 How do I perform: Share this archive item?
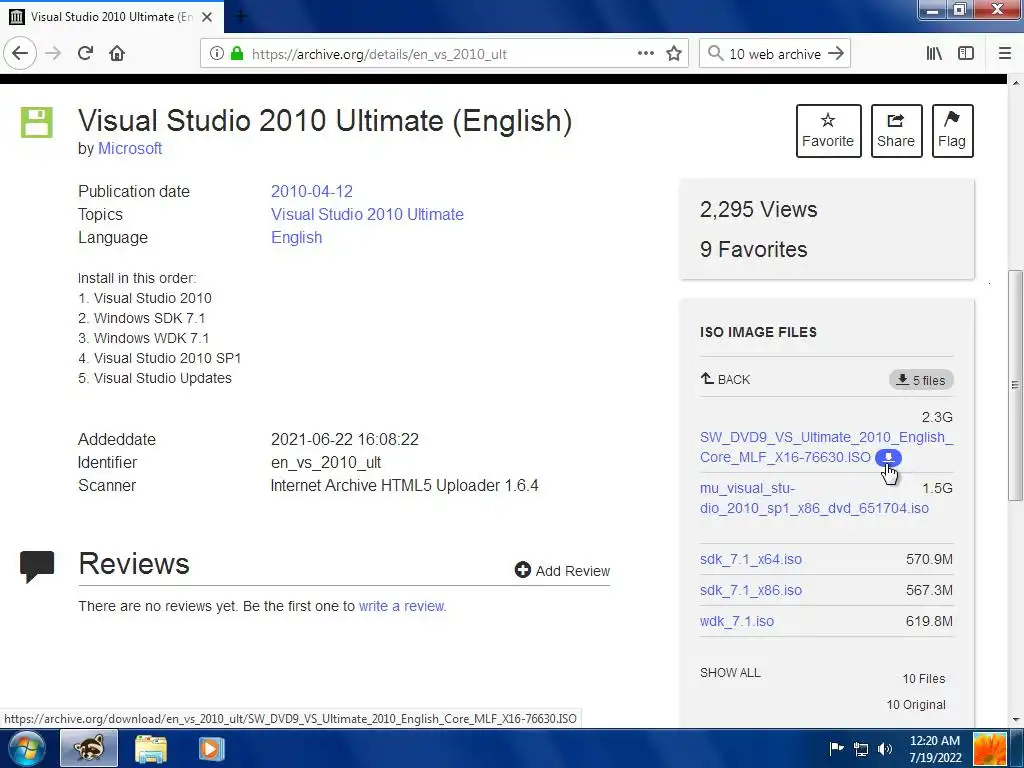896,131
